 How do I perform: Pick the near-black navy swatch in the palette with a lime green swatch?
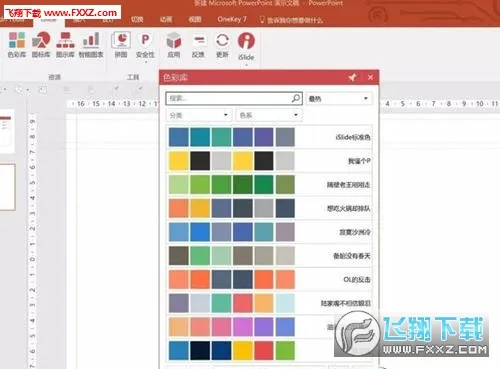tap(200, 350)
